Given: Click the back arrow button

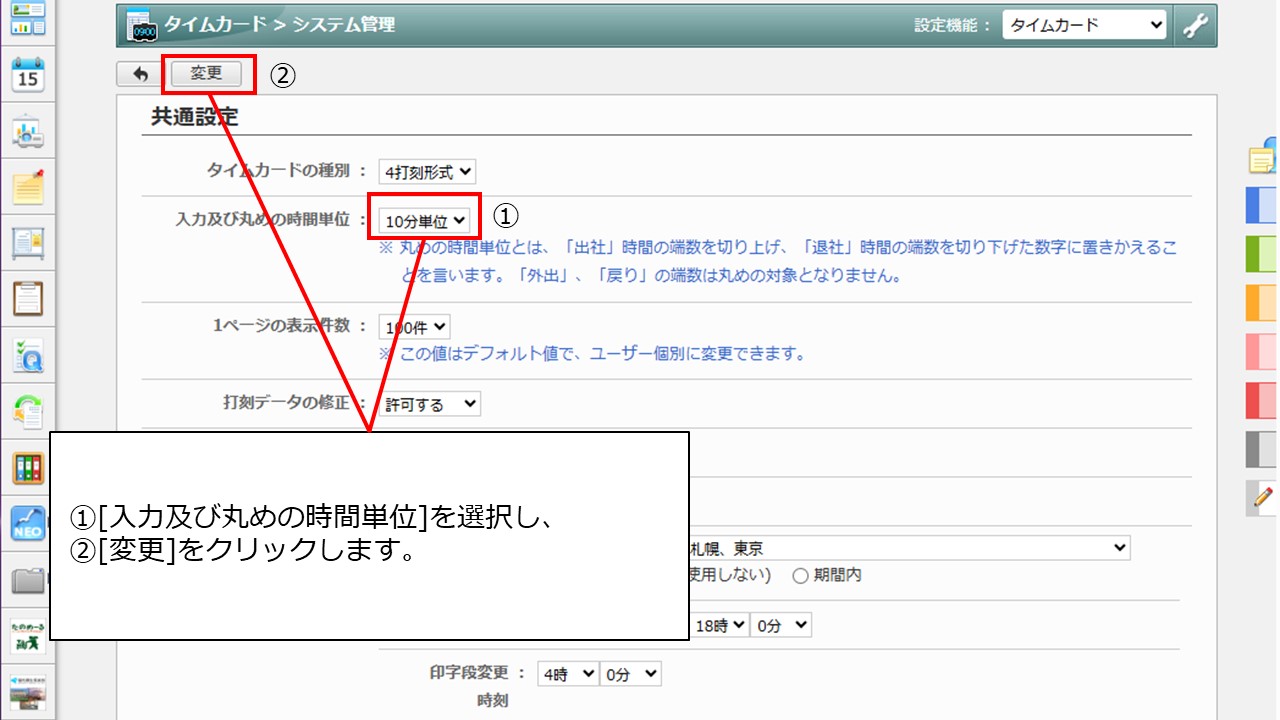Looking at the screenshot, I should (x=139, y=74).
